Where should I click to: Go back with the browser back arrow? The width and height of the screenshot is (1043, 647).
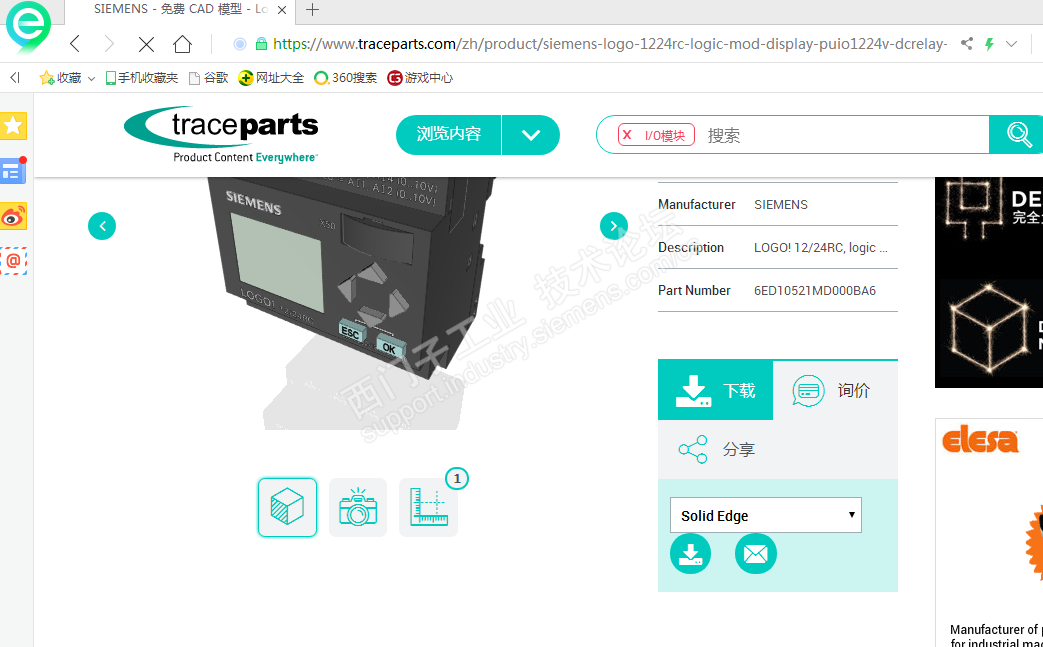coord(75,44)
